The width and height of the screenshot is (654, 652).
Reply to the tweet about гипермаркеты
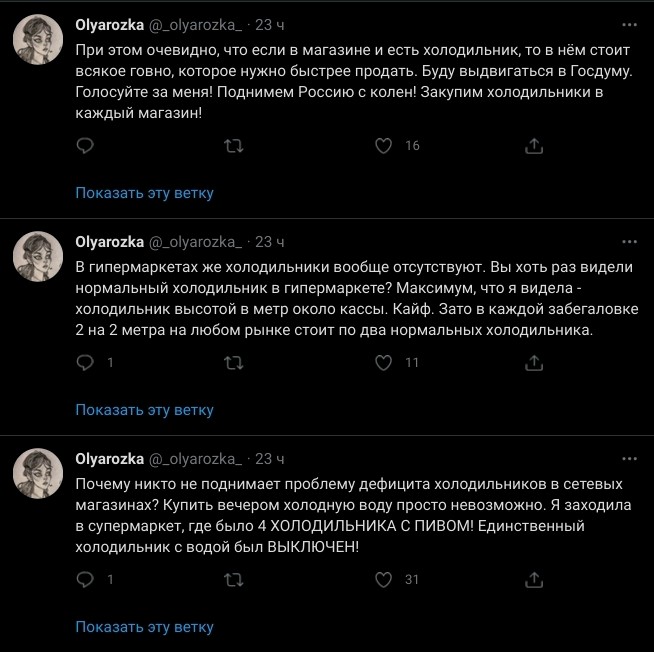click(86, 363)
